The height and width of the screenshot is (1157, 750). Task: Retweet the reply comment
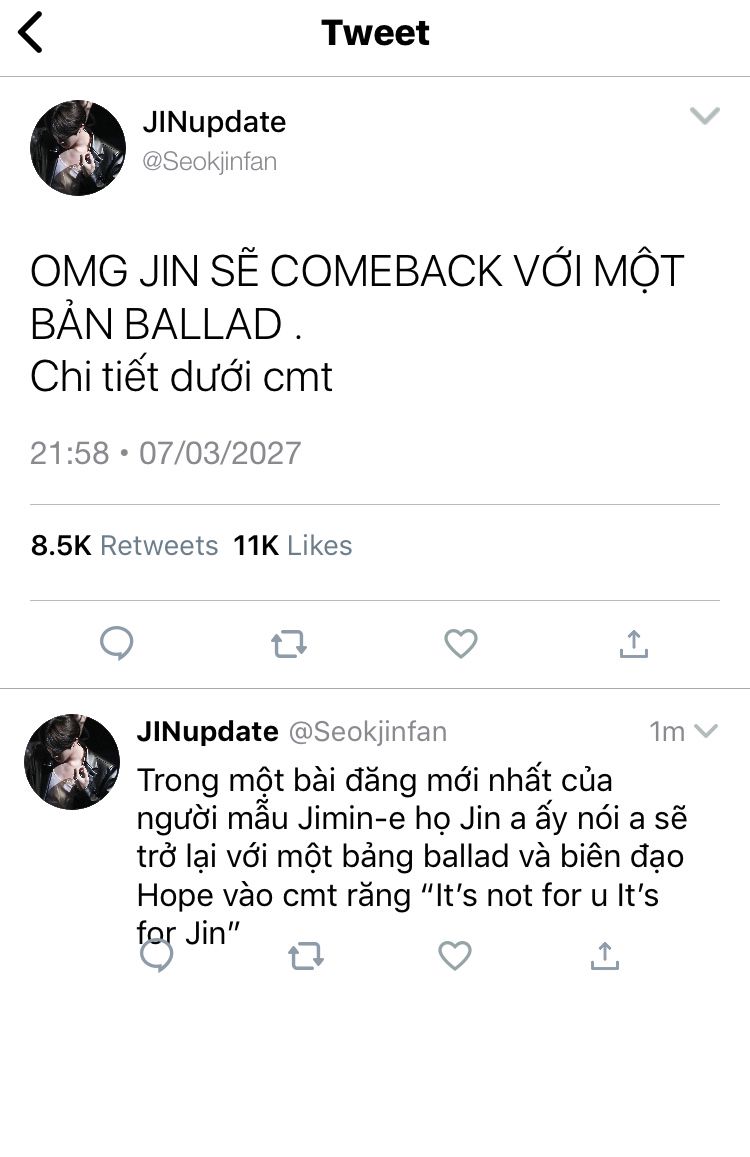(x=306, y=956)
